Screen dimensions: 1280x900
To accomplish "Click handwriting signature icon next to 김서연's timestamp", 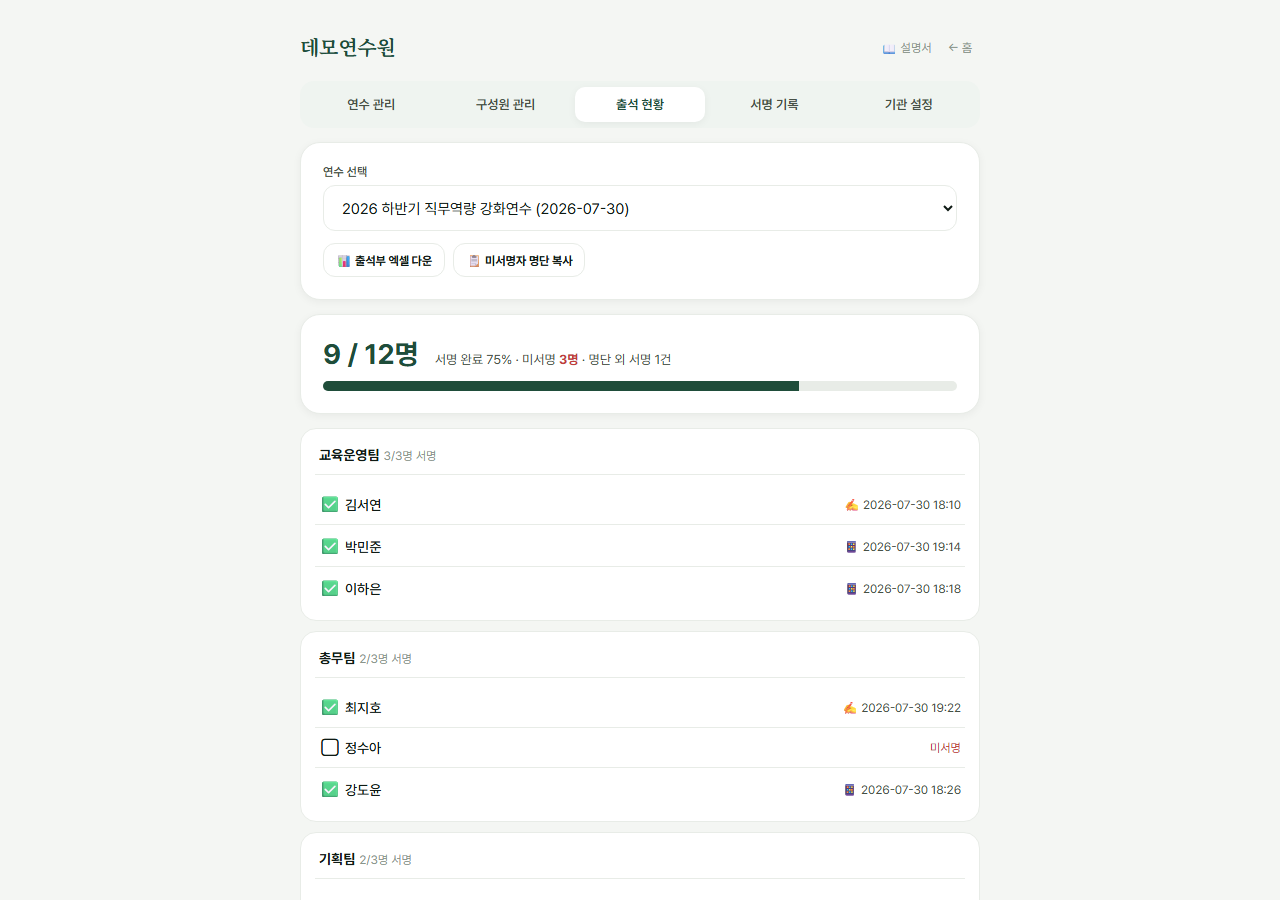I will [851, 505].
